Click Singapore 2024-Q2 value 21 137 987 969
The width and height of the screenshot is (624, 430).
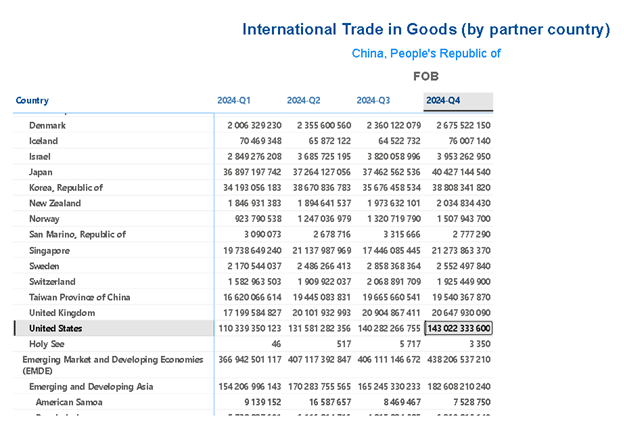pos(322,251)
